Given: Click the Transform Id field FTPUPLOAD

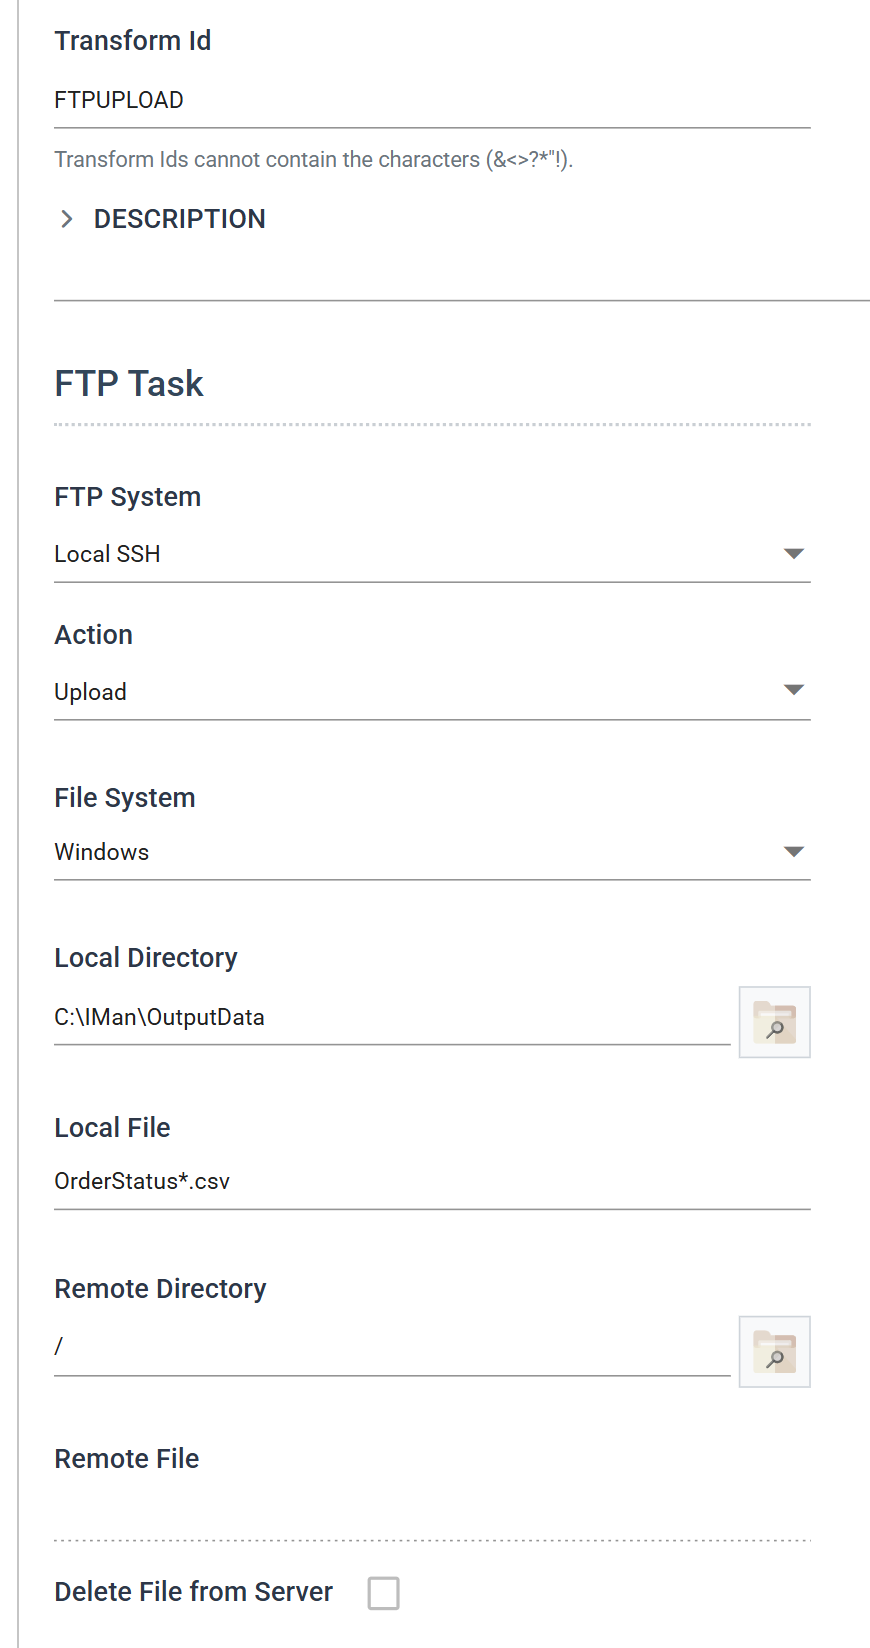Looking at the screenshot, I should (x=432, y=101).
